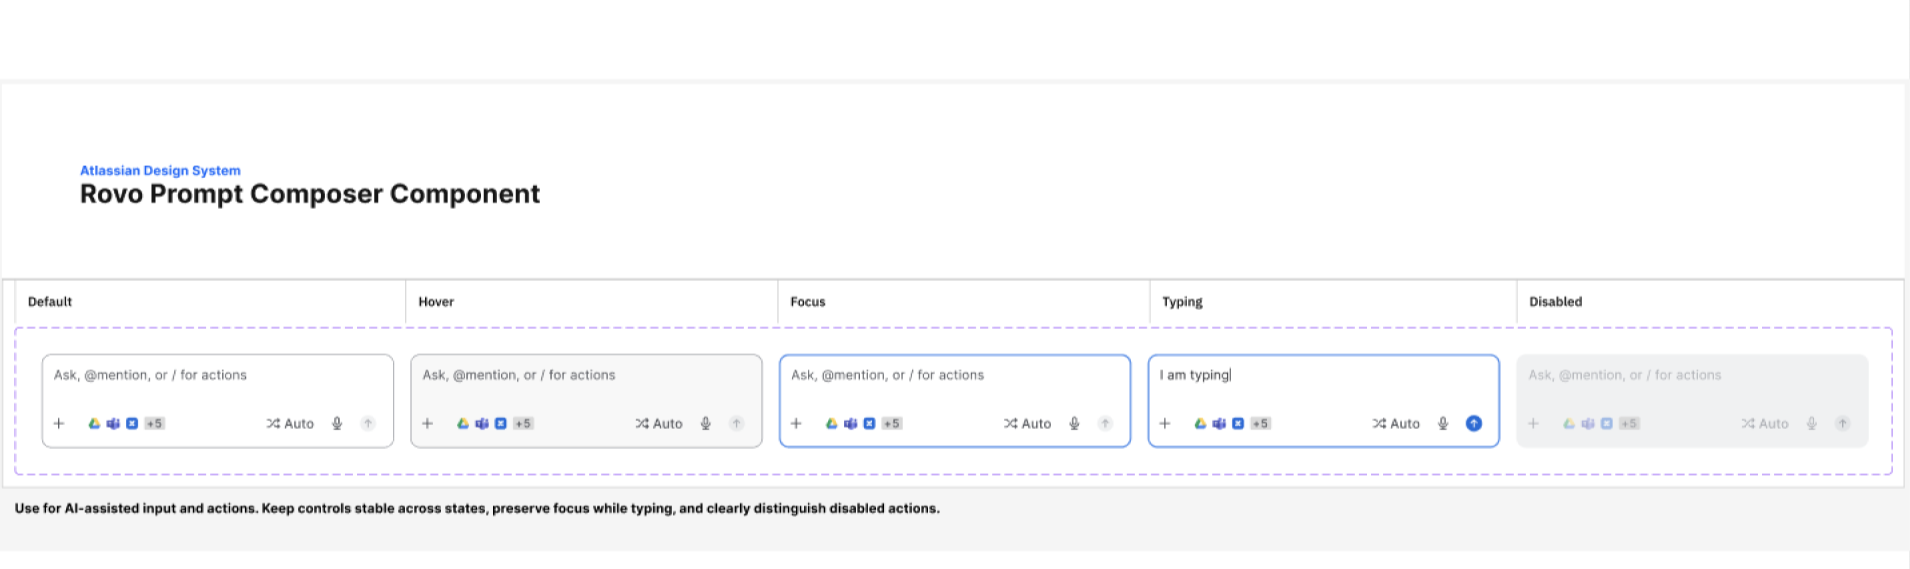Click the microphone icon in the Typing composer
Viewport: 1910px width, 569px height.
[x=1443, y=424]
